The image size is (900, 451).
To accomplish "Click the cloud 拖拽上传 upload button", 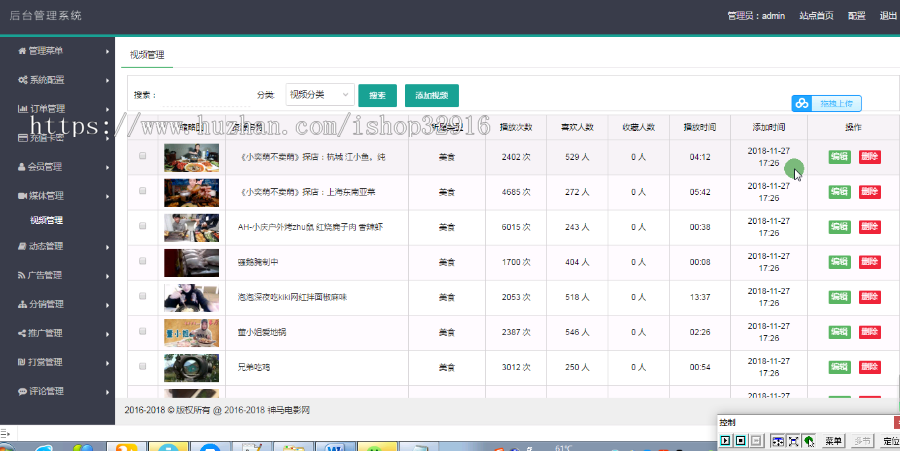I will (x=827, y=103).
